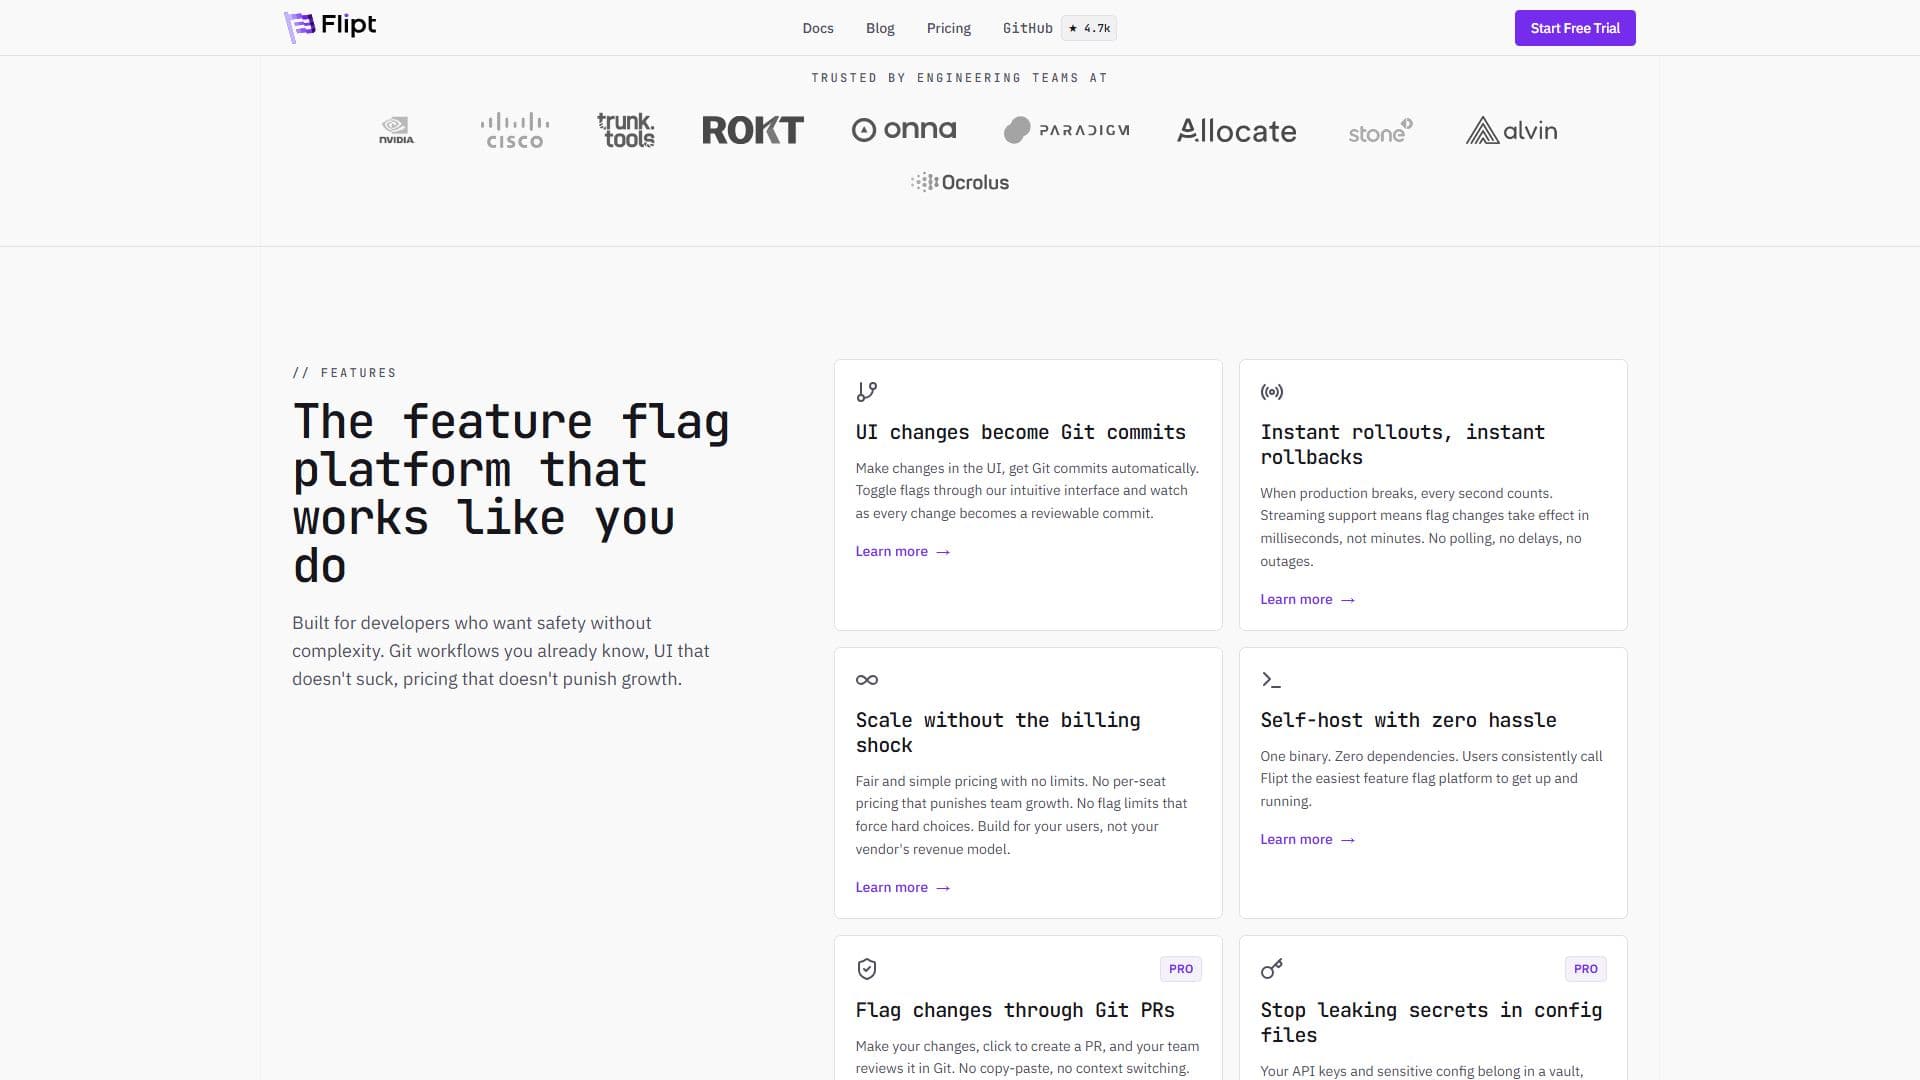The image size is (1920, 1080).
Task: Click the '// FEATURES' section label
Action: [x=344, y=373]
